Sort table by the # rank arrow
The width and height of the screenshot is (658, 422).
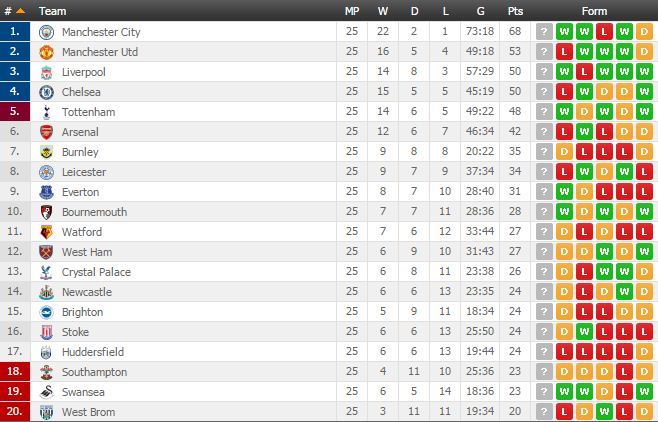(21, 11)
